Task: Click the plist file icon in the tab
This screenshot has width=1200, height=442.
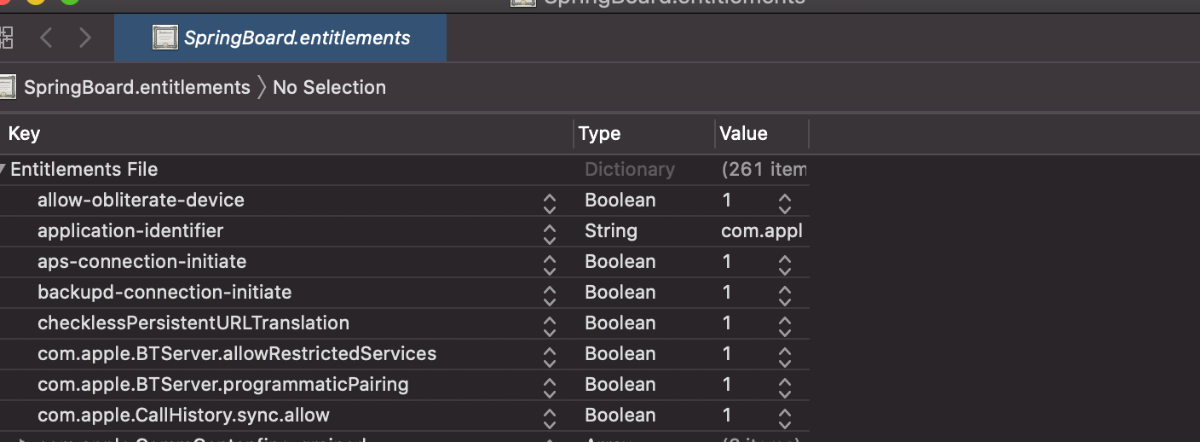Action: click(x=164, y=38)
